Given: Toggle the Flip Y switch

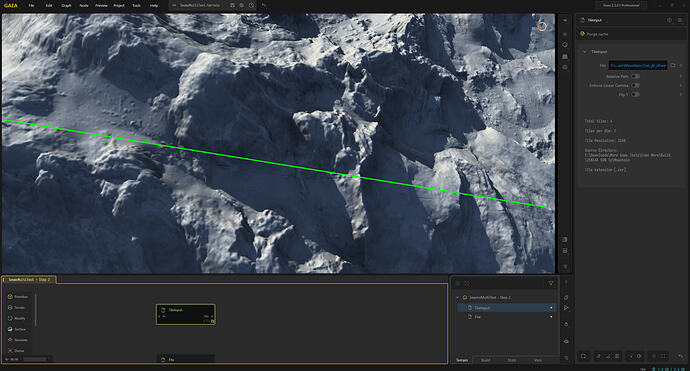Looking at the screenshot, I should coord(635,94).
